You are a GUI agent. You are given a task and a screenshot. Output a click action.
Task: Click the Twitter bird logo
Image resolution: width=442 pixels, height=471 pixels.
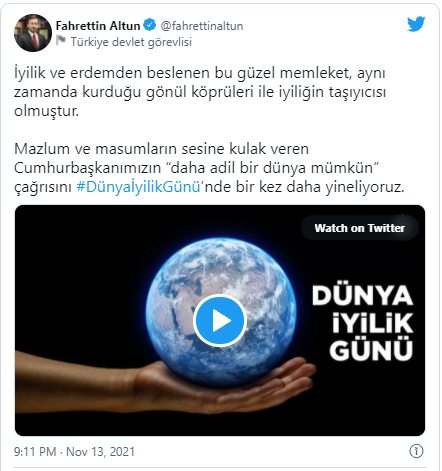point(416,24)
